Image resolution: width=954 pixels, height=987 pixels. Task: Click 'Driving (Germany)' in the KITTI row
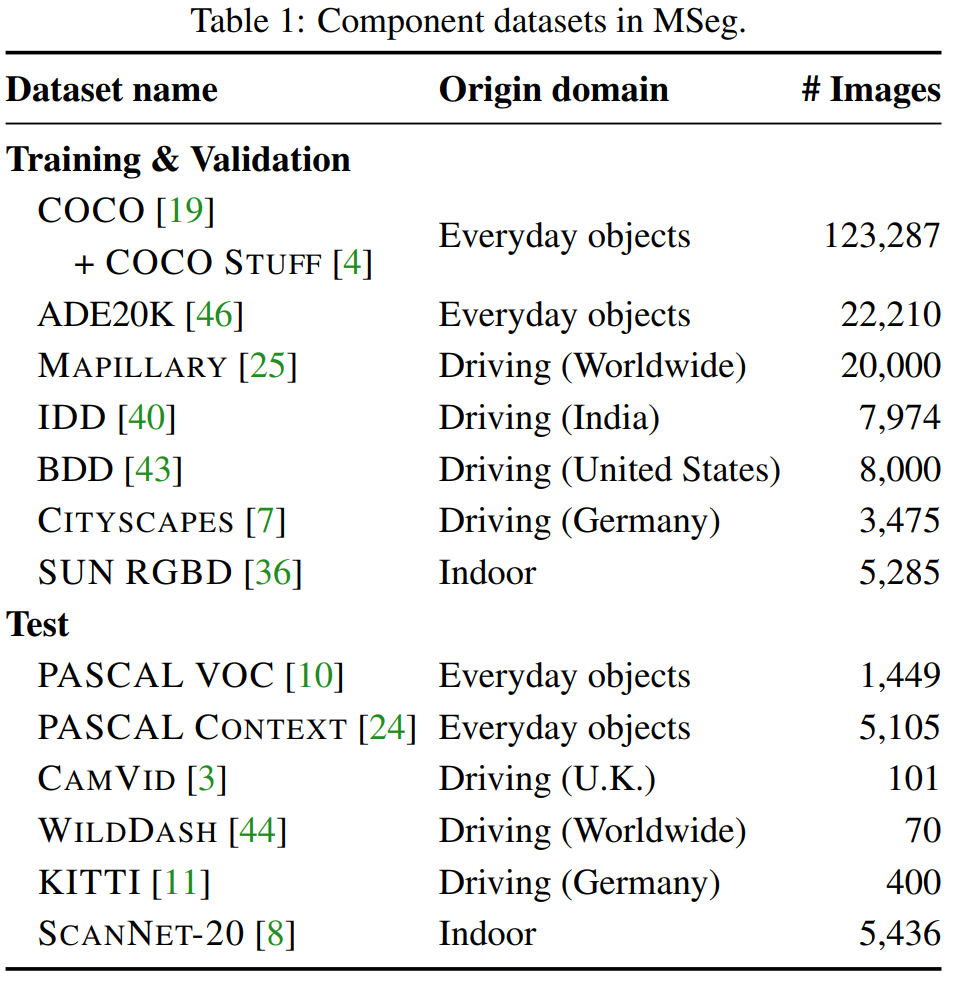pyautogui.click(x=580, y=883)
